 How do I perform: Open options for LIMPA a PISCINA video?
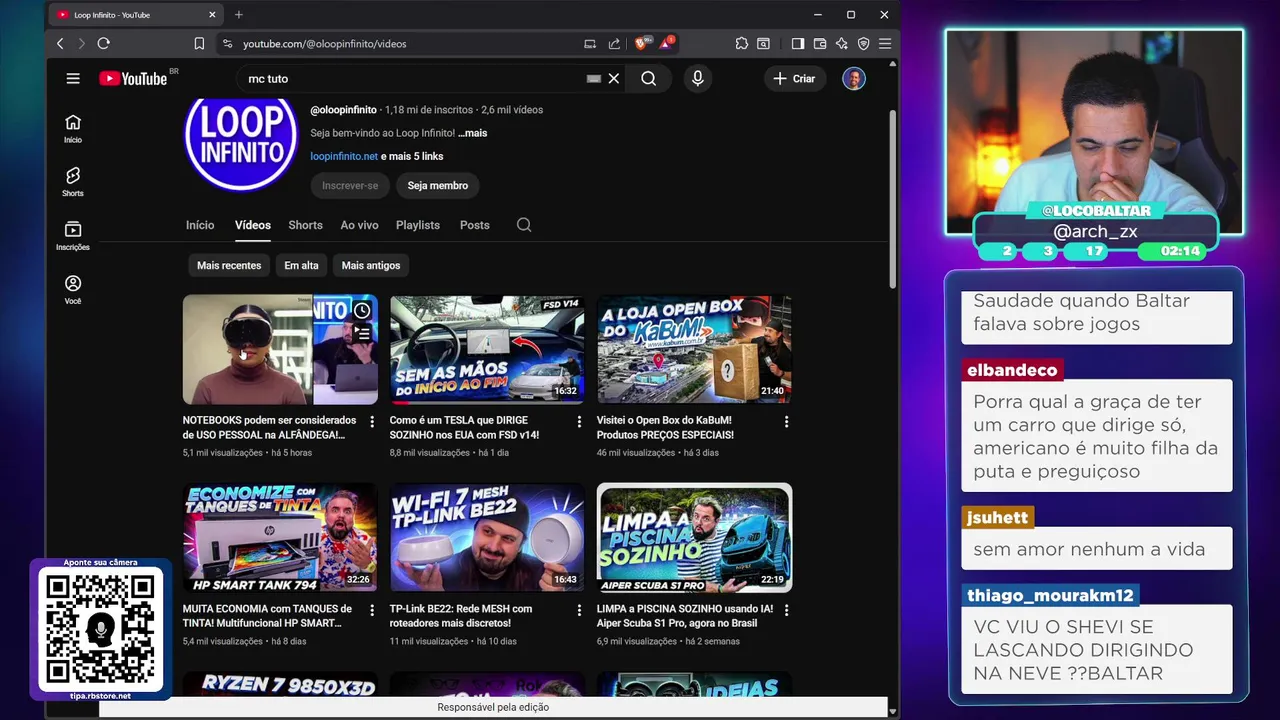tap(786, 610)
